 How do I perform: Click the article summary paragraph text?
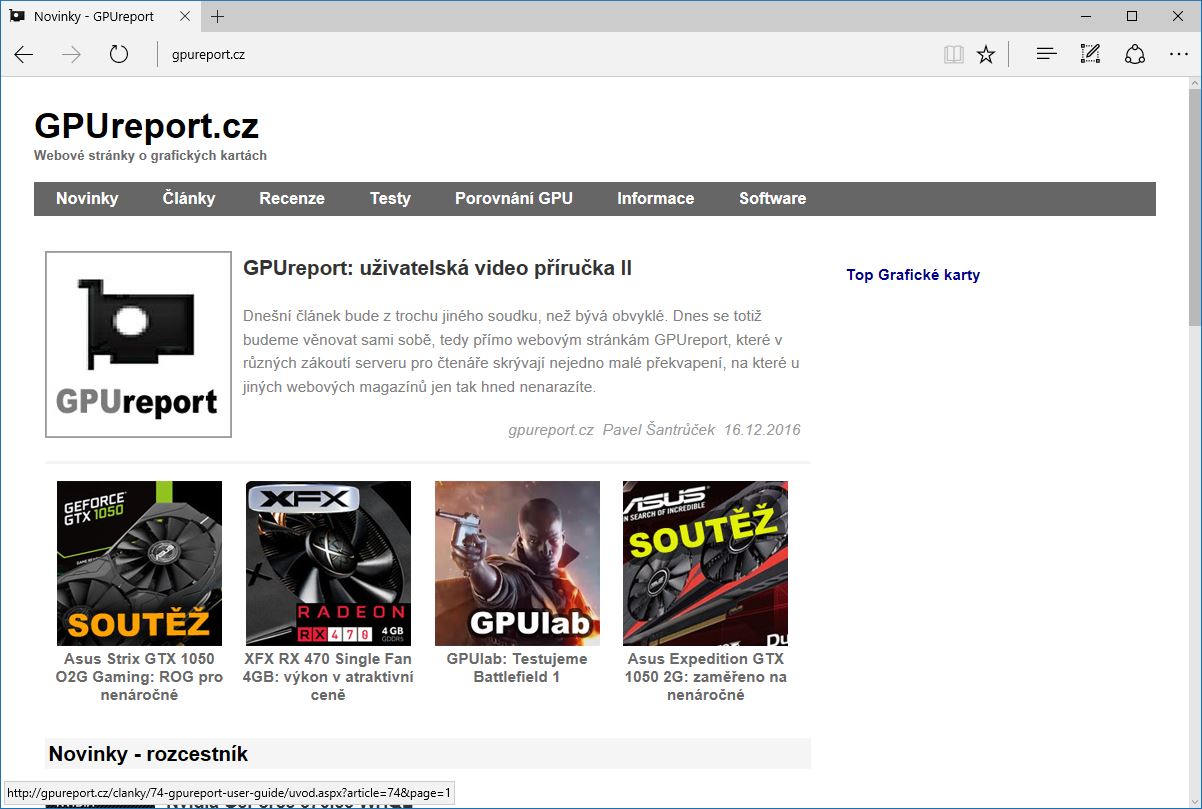[521, 350]
